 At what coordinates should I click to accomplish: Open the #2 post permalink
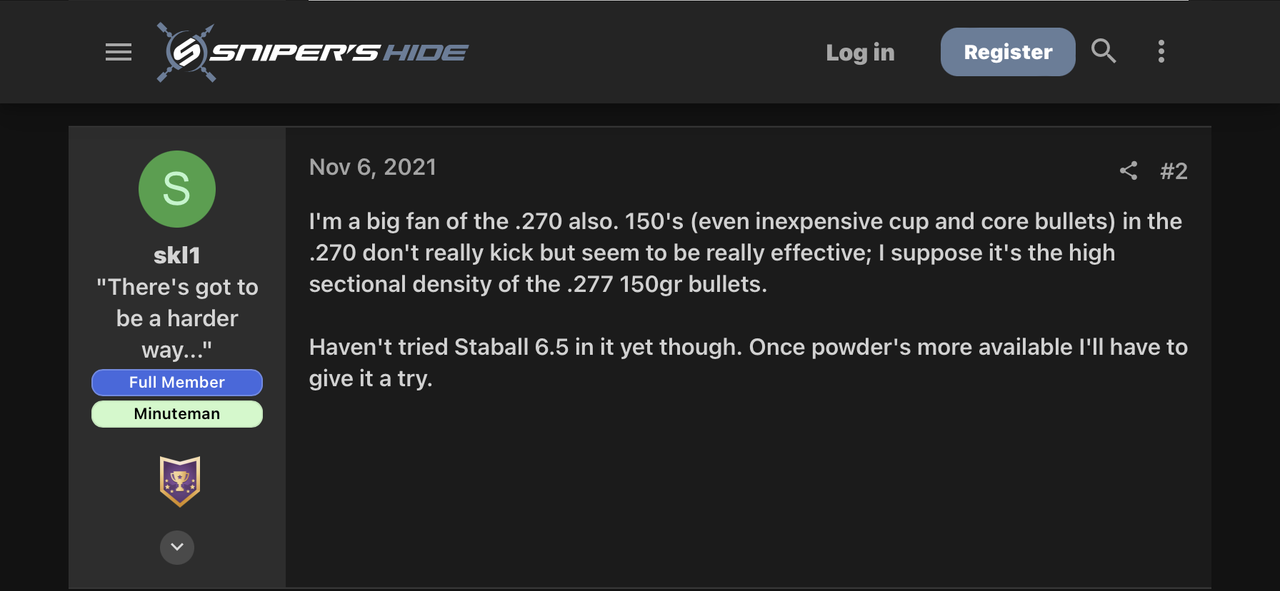pos(1173,171)
